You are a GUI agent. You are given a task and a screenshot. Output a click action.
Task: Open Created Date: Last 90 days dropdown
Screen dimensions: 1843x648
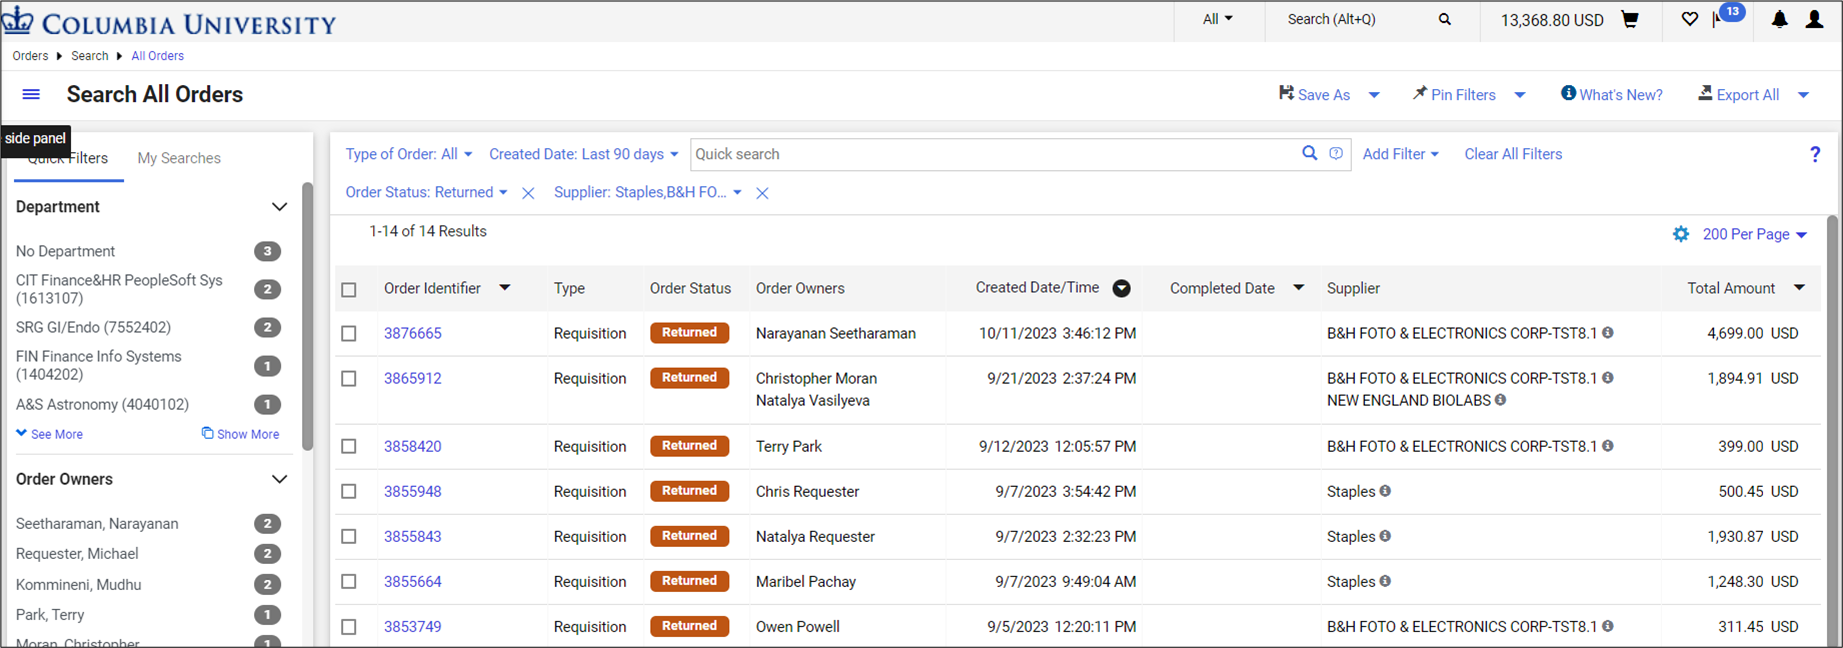(x=584, y=154)
